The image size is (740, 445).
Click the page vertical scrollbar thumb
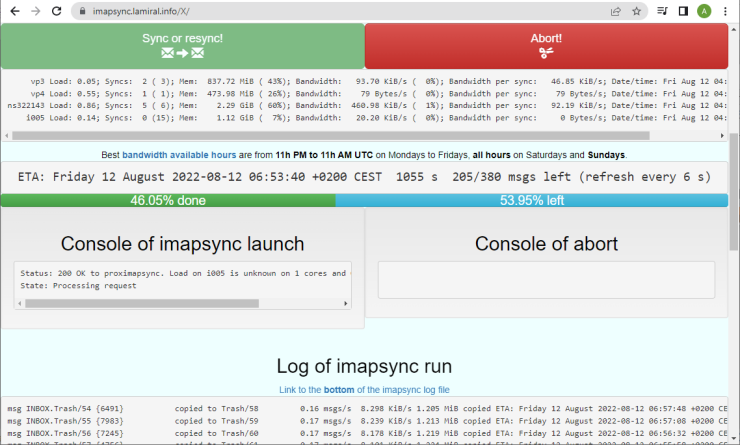click(734, 194)
